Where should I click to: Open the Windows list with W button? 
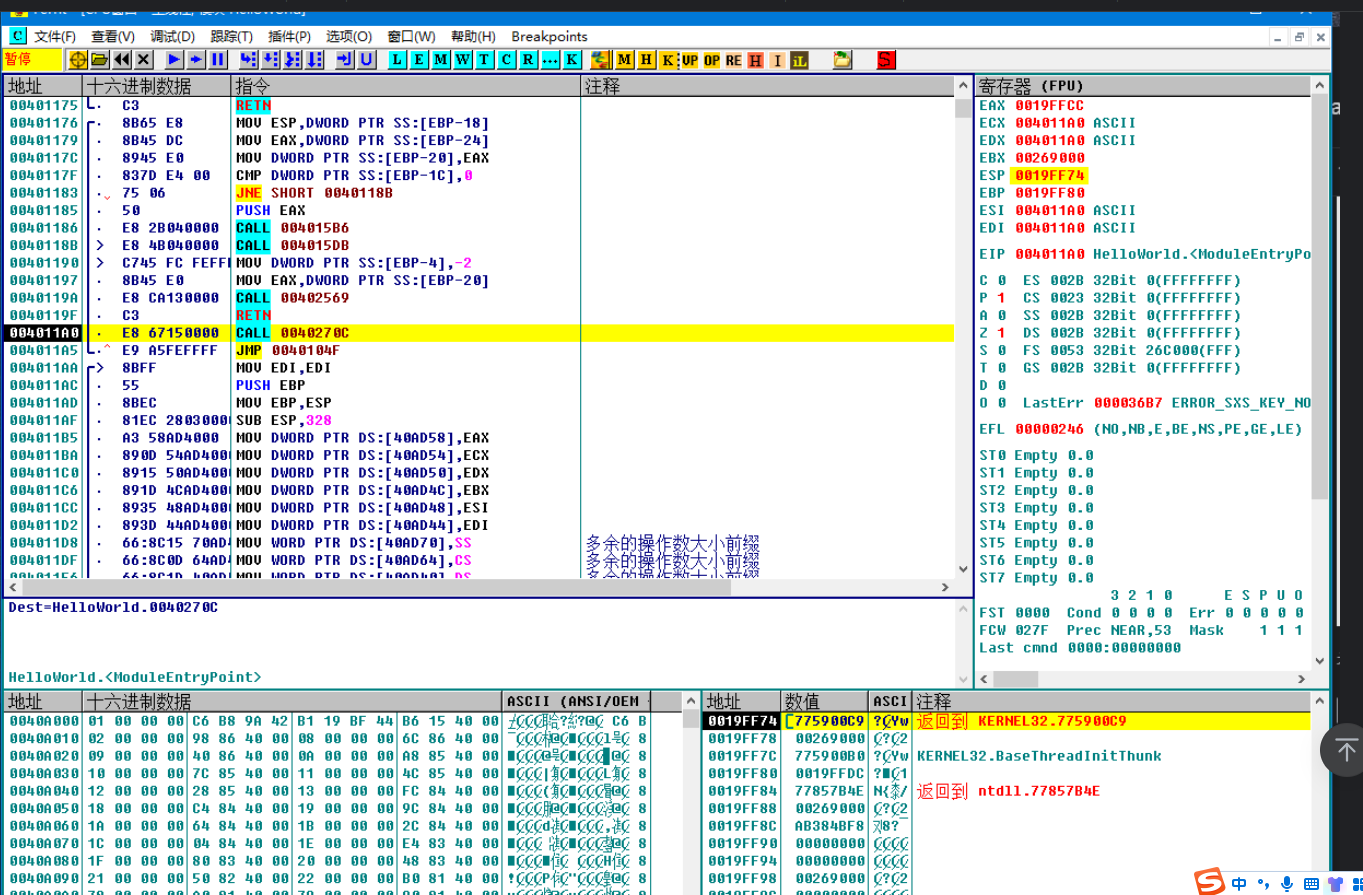point(462,60)
